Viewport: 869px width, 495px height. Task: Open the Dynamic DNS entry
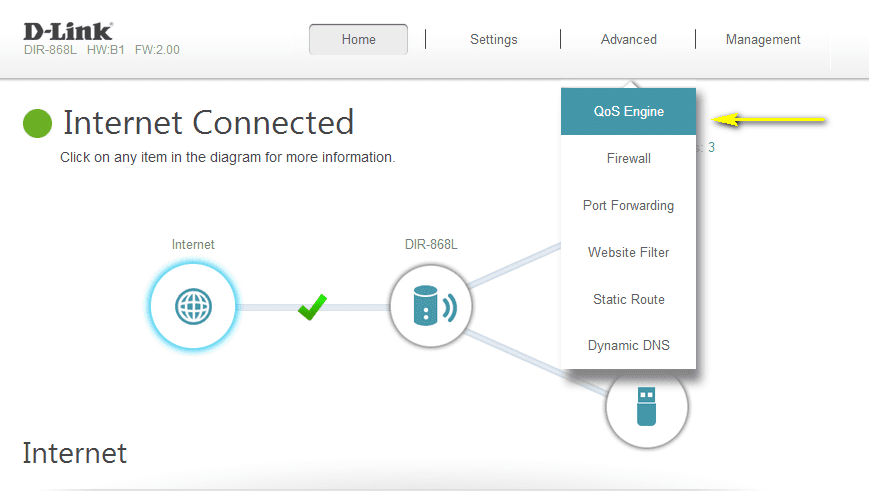(628, 346)
